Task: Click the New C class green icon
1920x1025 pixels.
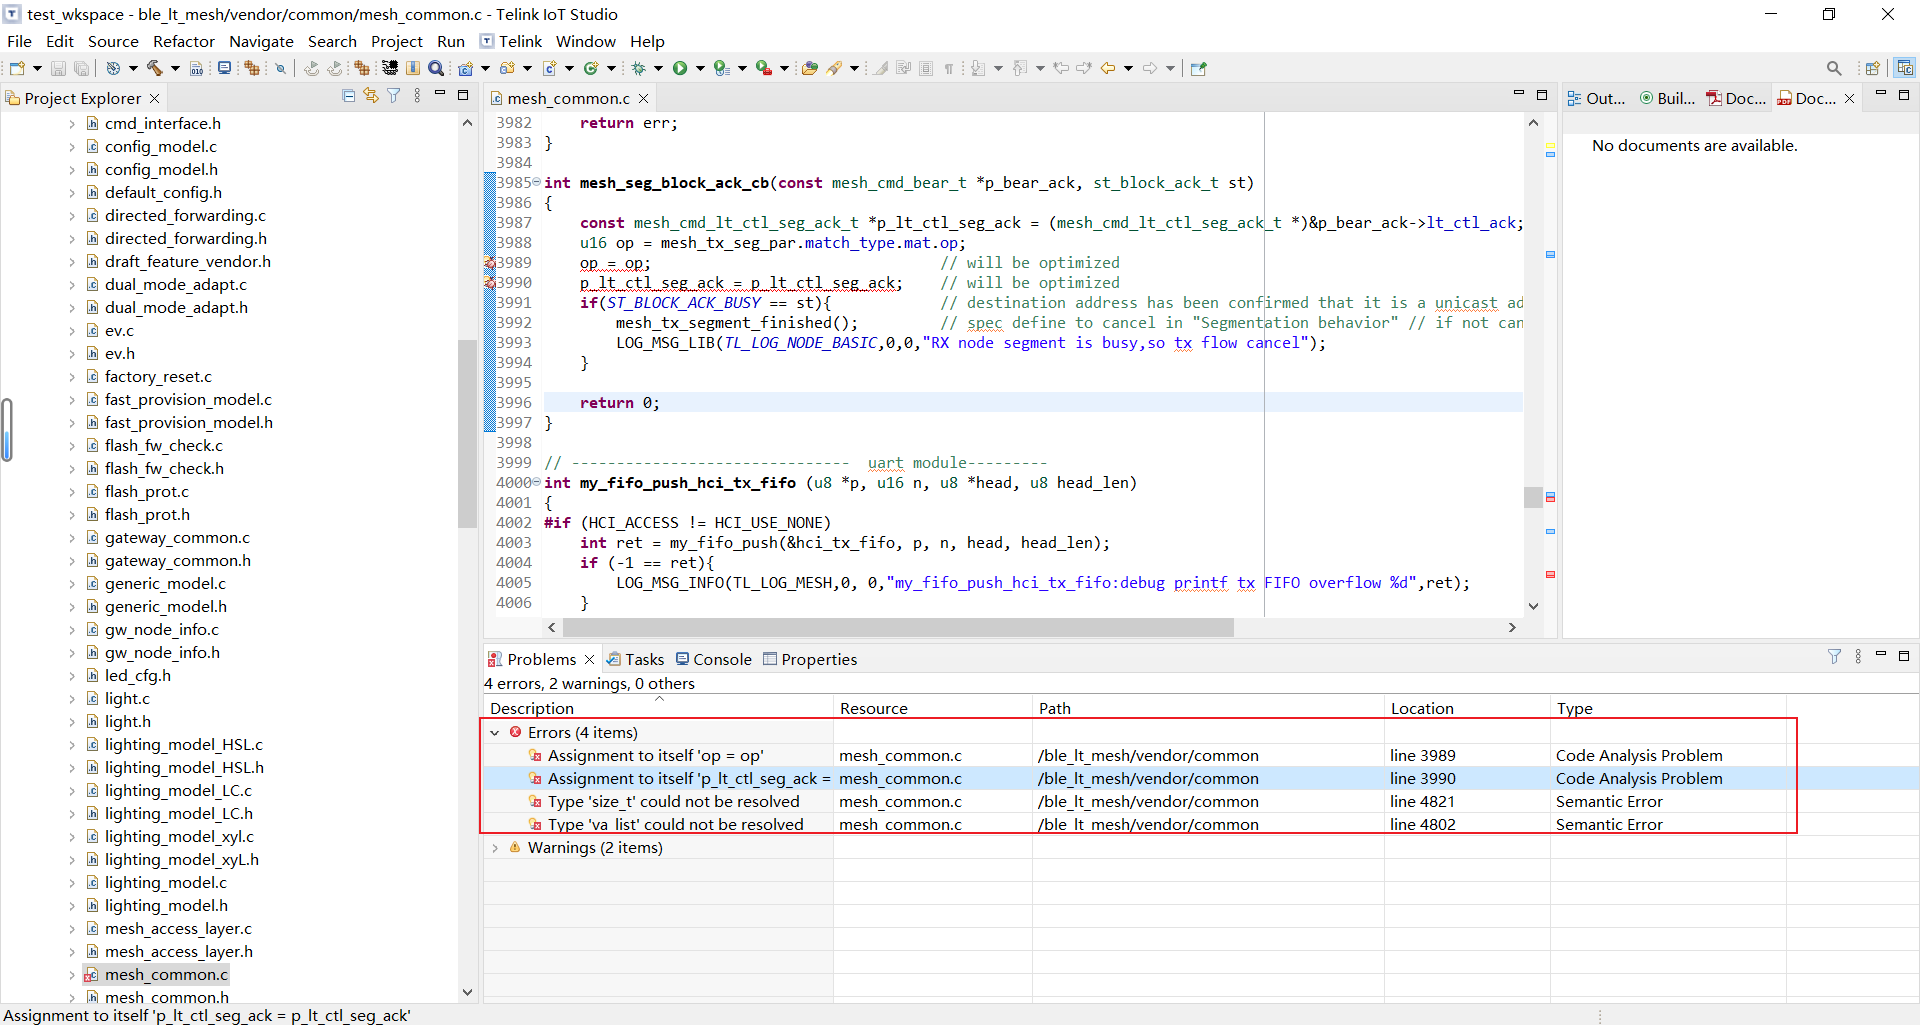Action: (x=591, y=68)
